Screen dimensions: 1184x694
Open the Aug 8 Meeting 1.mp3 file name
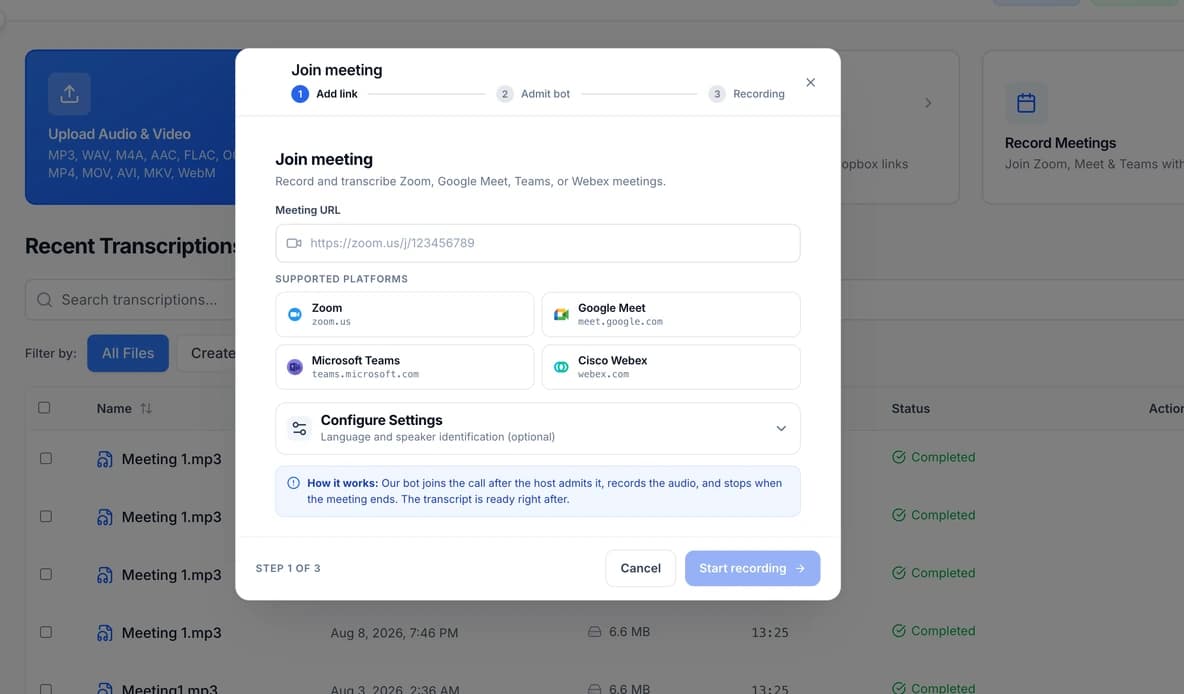tap(171, 633)
